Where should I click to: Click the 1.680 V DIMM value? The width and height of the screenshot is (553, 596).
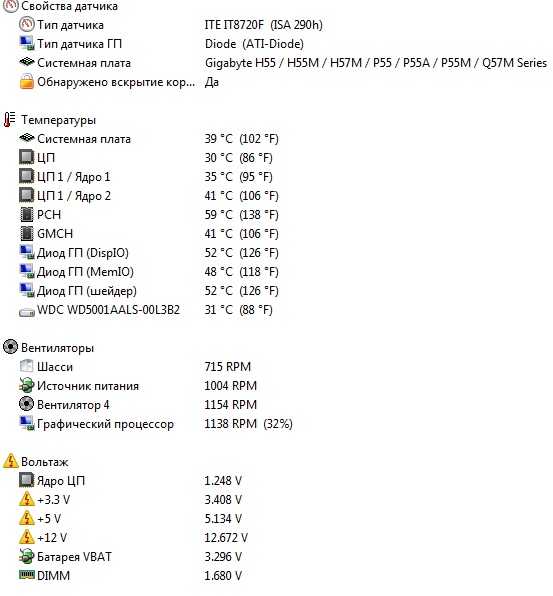tap(223, 576)
